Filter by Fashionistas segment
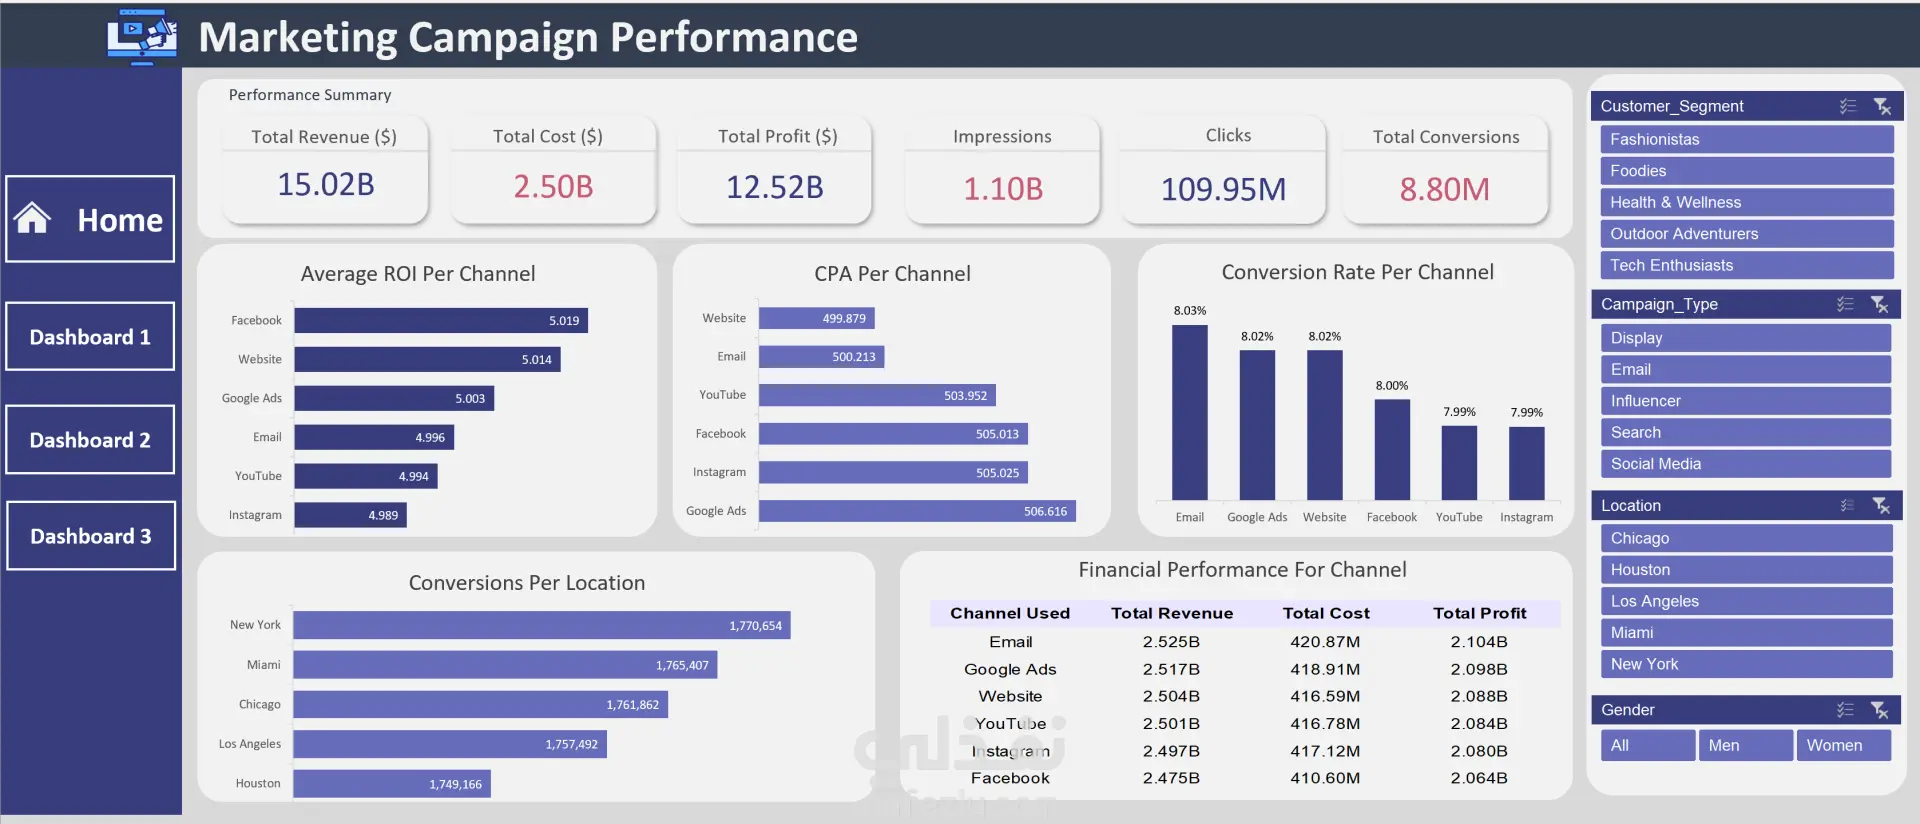Viewport: 1920px width, 824px height. pyautogui.click(x=1747, y=139)
